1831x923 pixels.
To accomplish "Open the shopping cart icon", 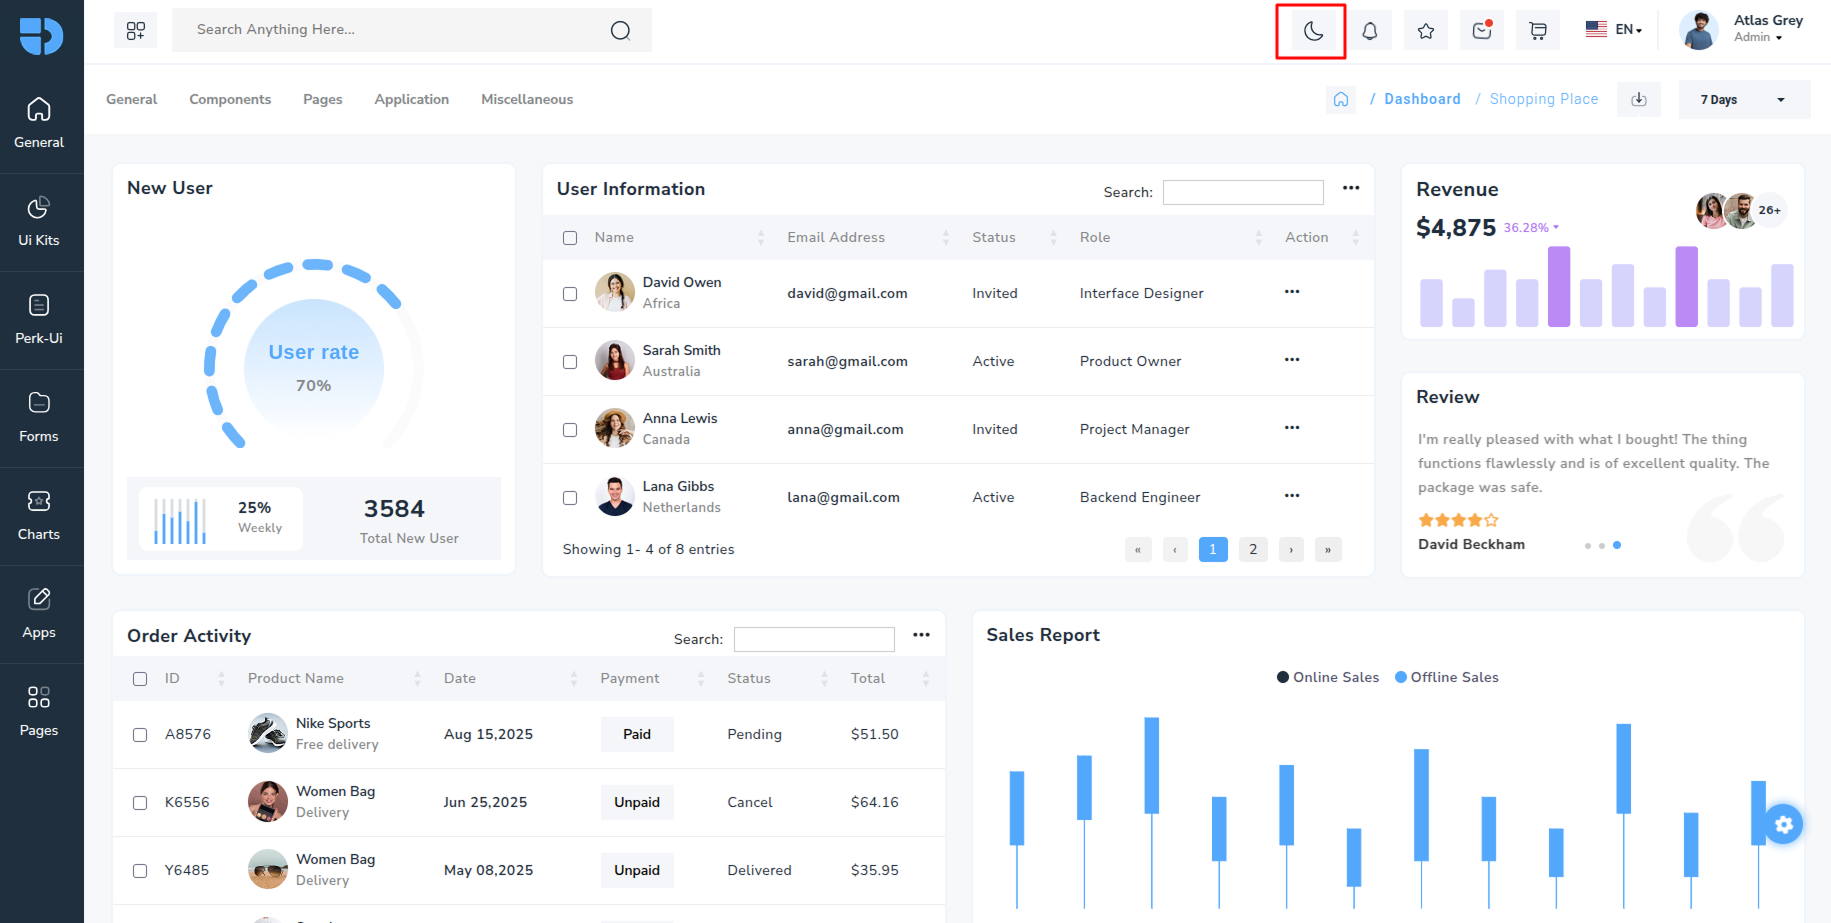I will click(1538, 31).
